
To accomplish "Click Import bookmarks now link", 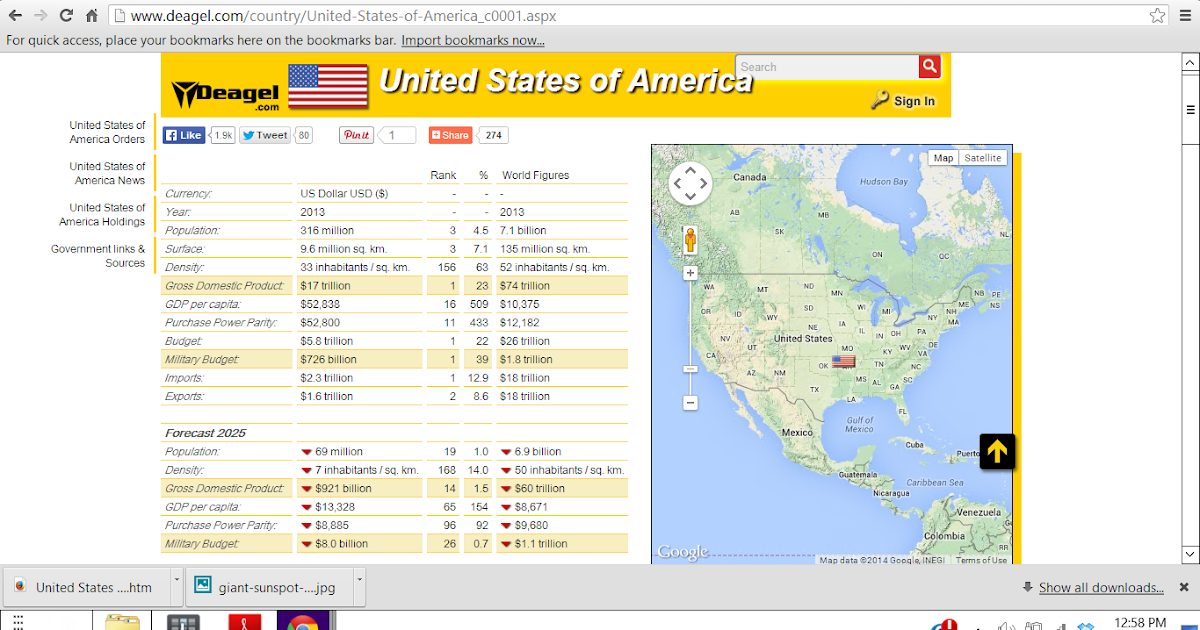I will [473, 40].
